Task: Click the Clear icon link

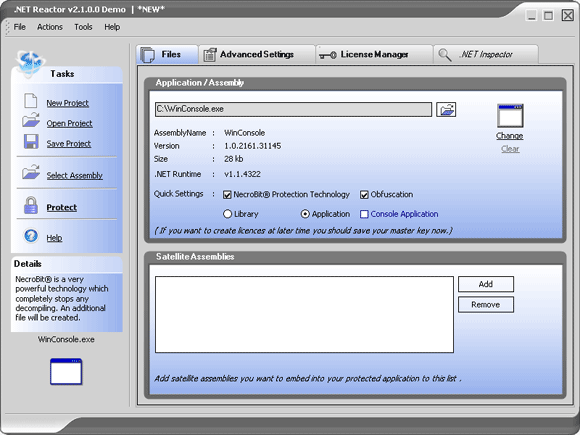Action: pos(510,149)
